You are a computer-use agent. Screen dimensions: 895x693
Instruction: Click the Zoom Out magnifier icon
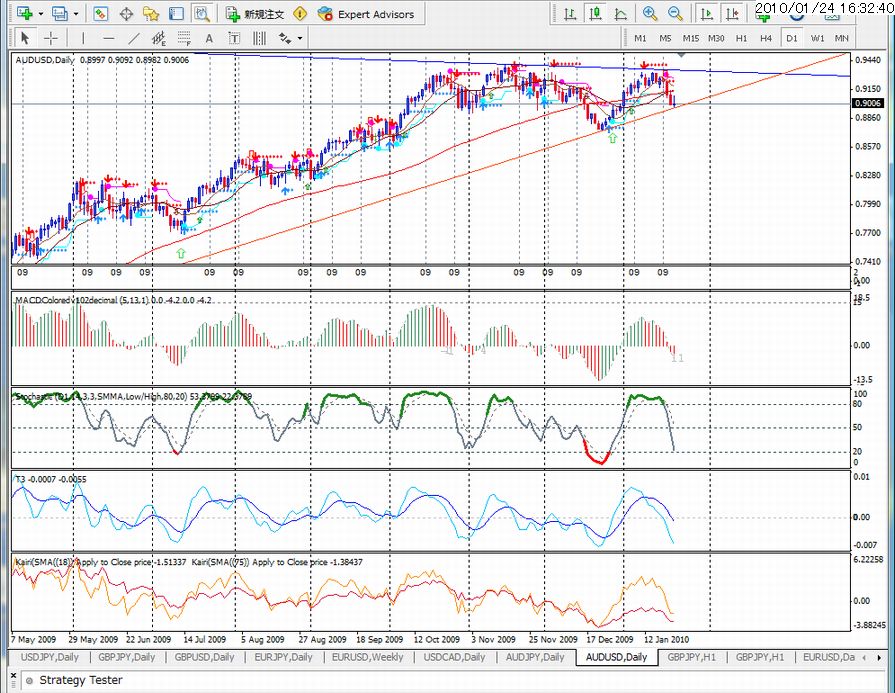[675, 14]
